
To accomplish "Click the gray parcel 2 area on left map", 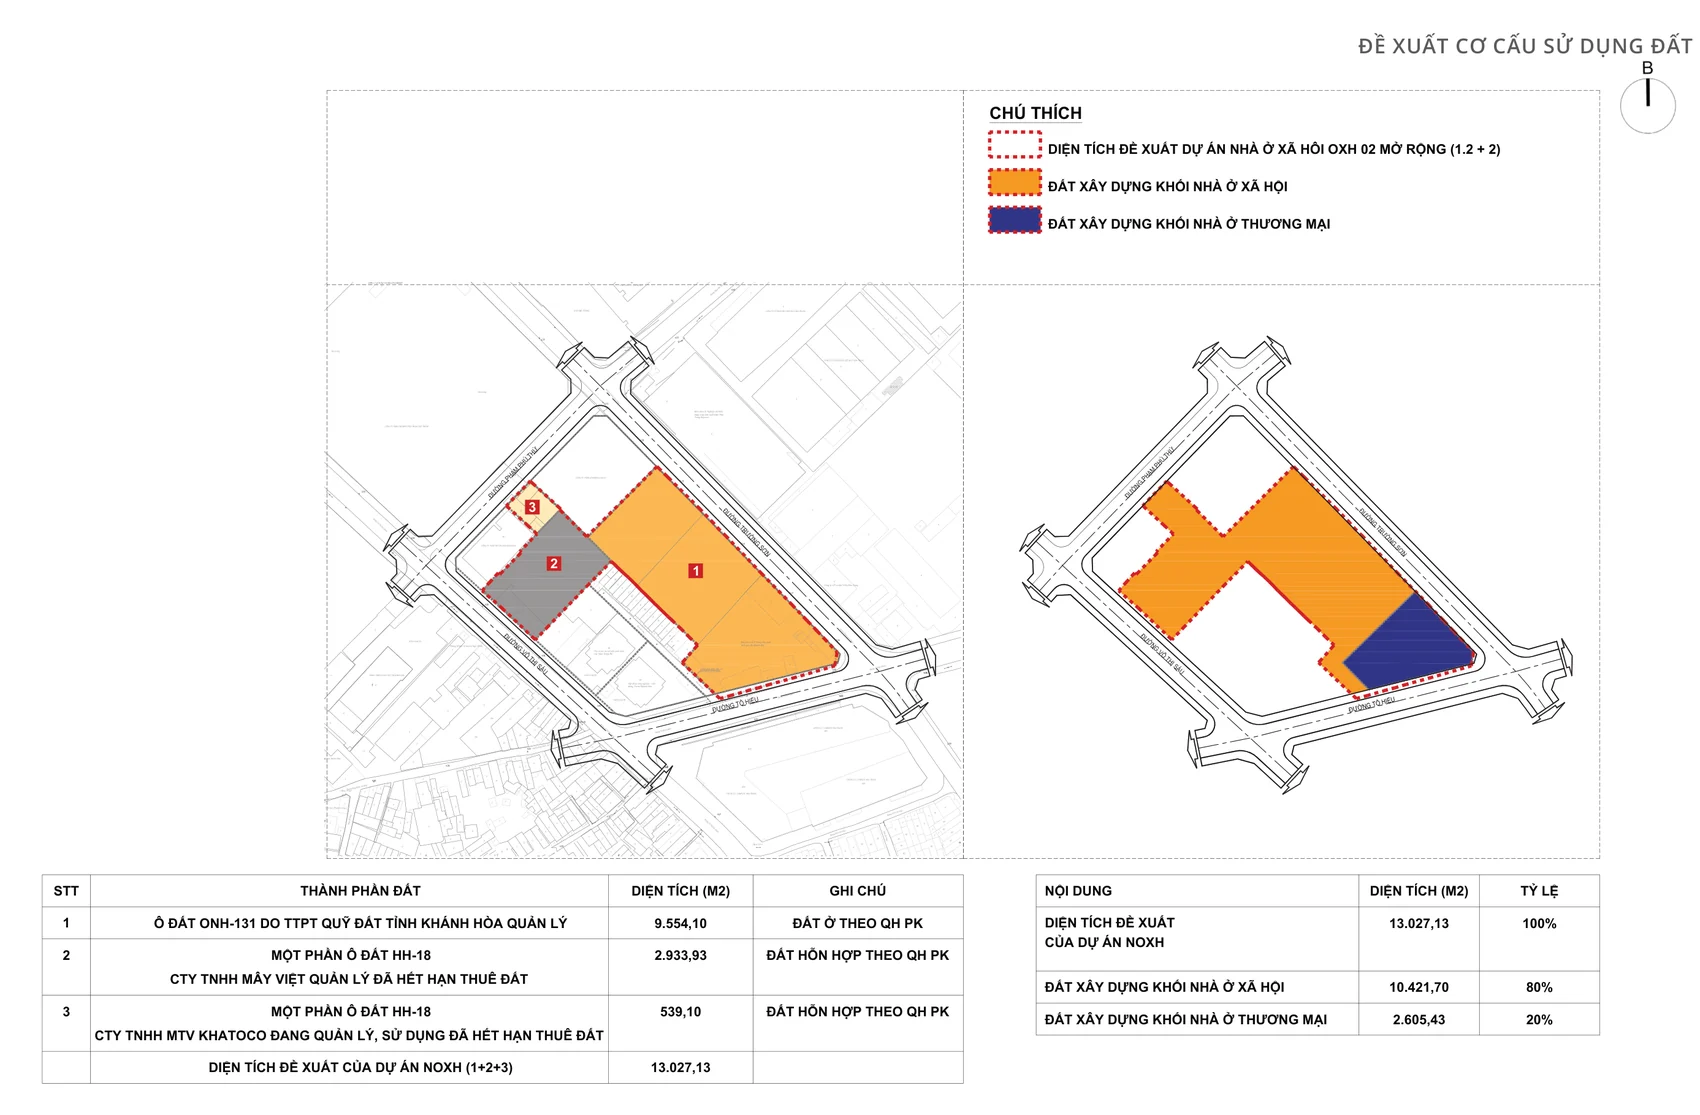I will [x=546, y=575].
